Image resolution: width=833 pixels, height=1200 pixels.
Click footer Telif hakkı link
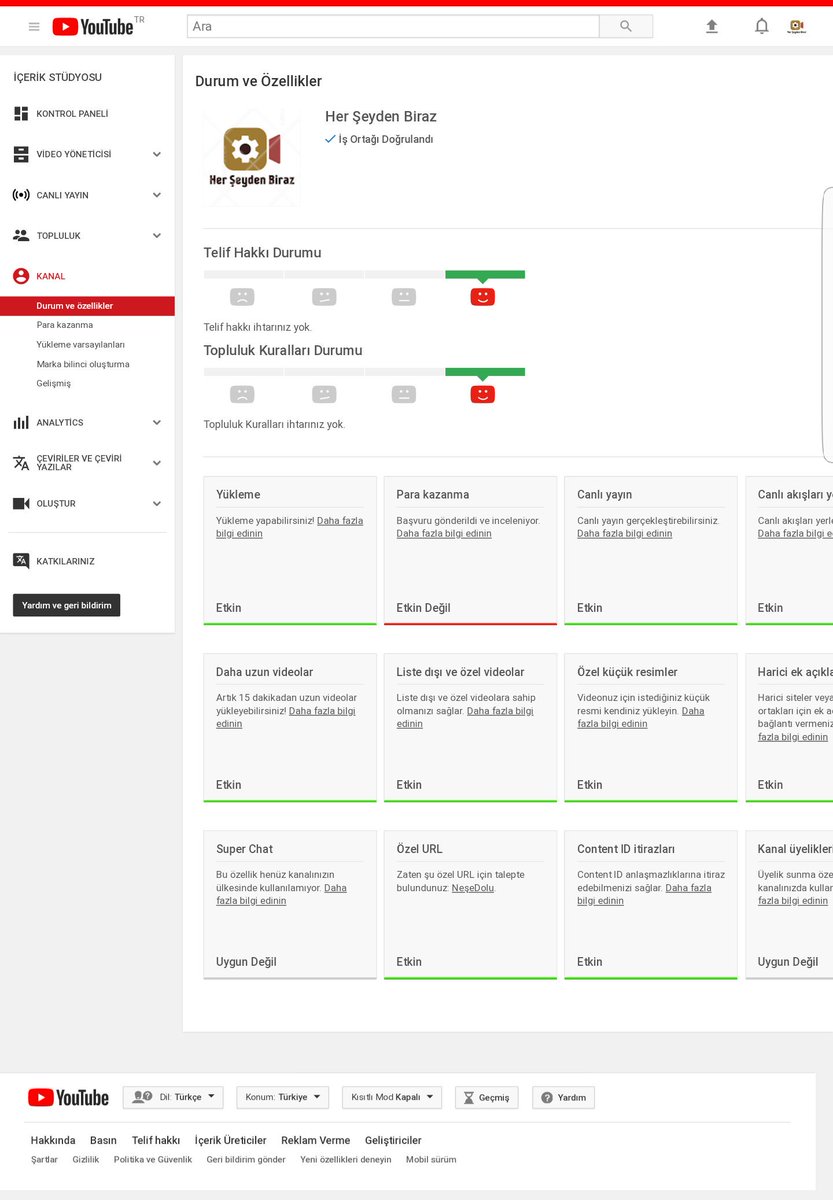coord(156,1140)
